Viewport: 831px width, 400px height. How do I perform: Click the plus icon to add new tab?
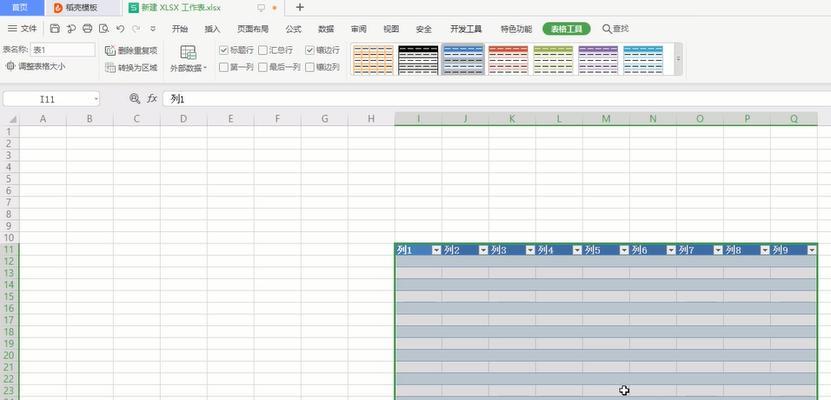coord(299,7)
